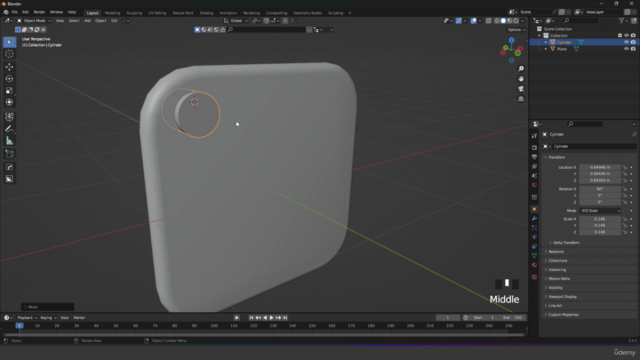Play the animation forward
640x360 pixels.
(271, 318)
